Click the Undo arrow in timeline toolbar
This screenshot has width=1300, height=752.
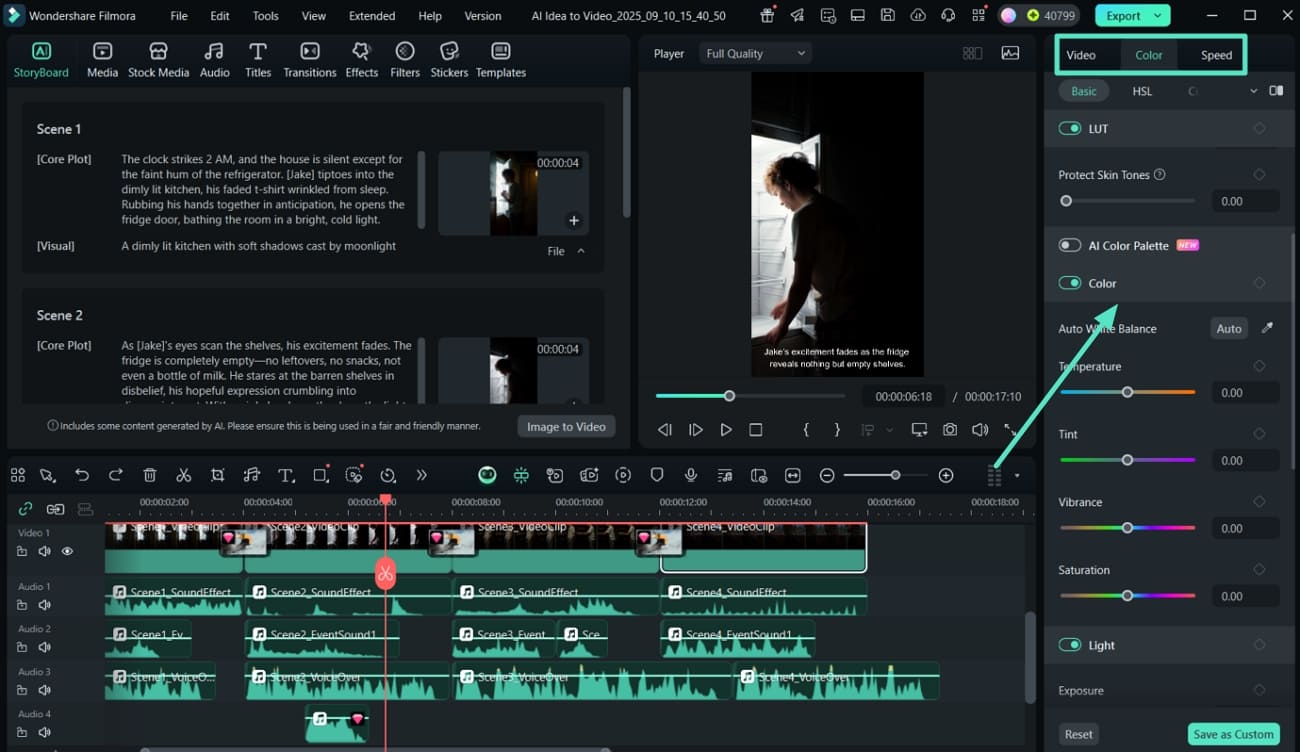[x=82, y=475]
